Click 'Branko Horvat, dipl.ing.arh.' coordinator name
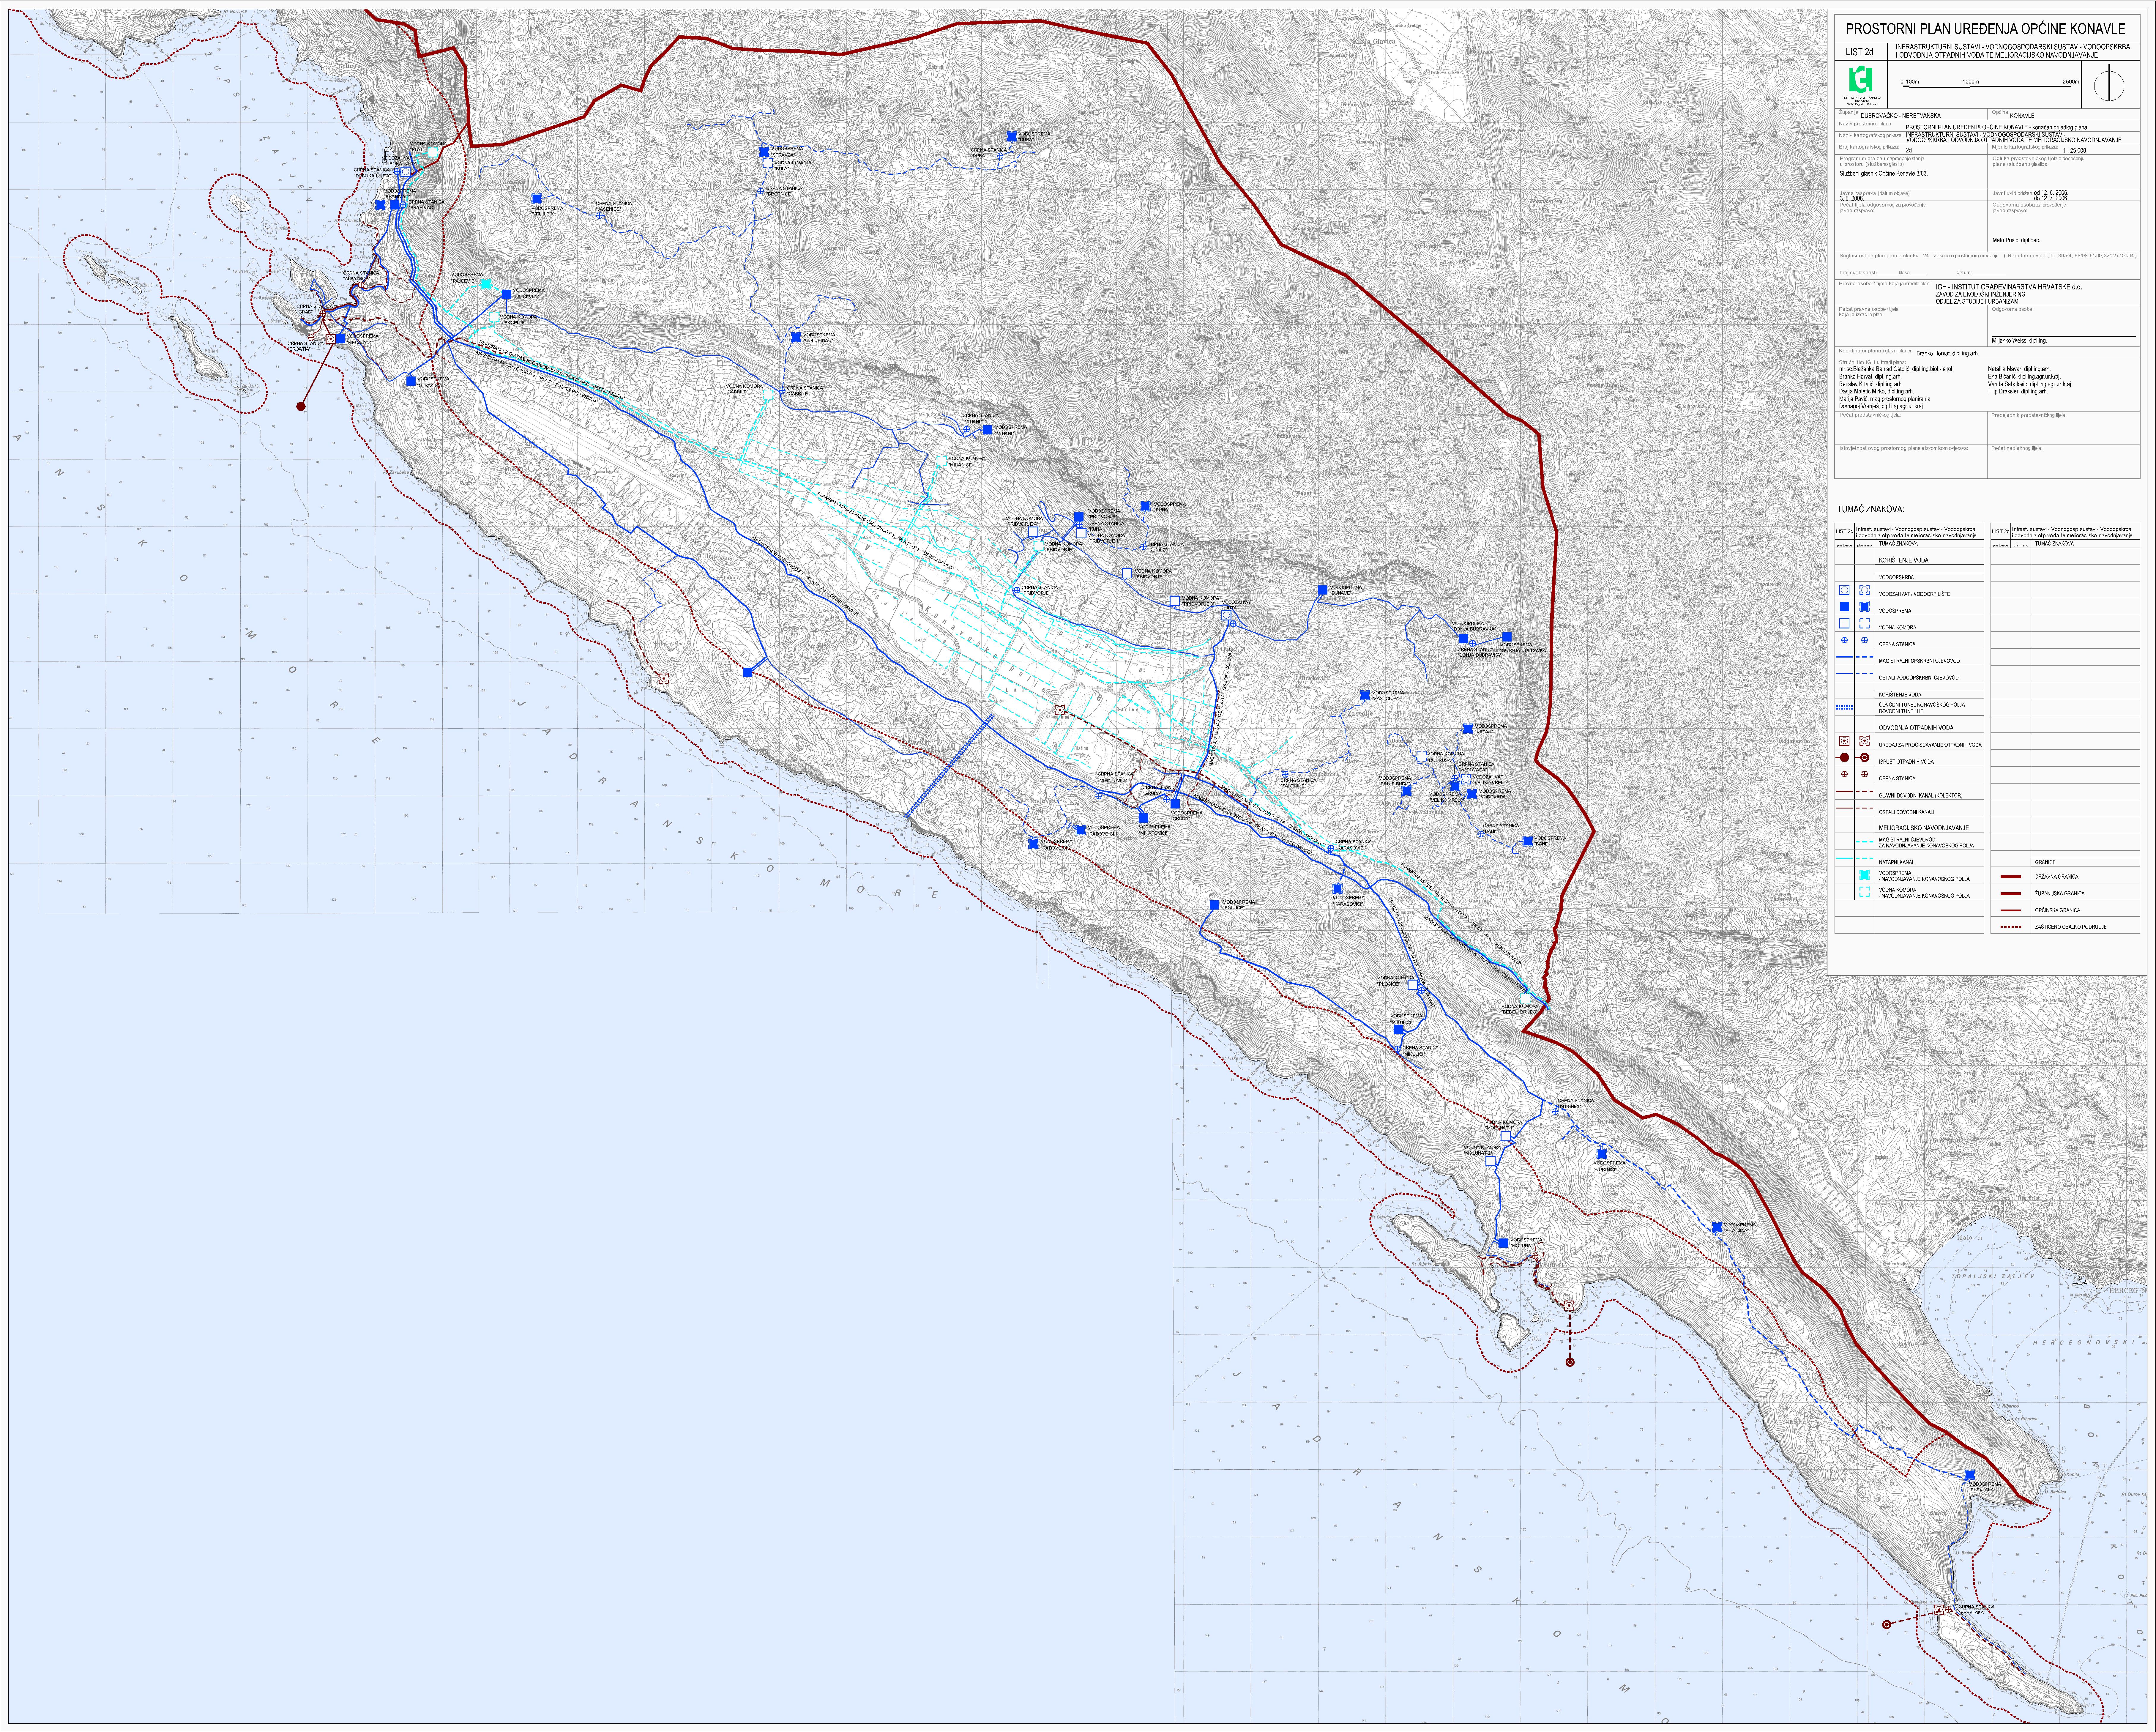Screen dimensions: 2156x1732 1948,354
